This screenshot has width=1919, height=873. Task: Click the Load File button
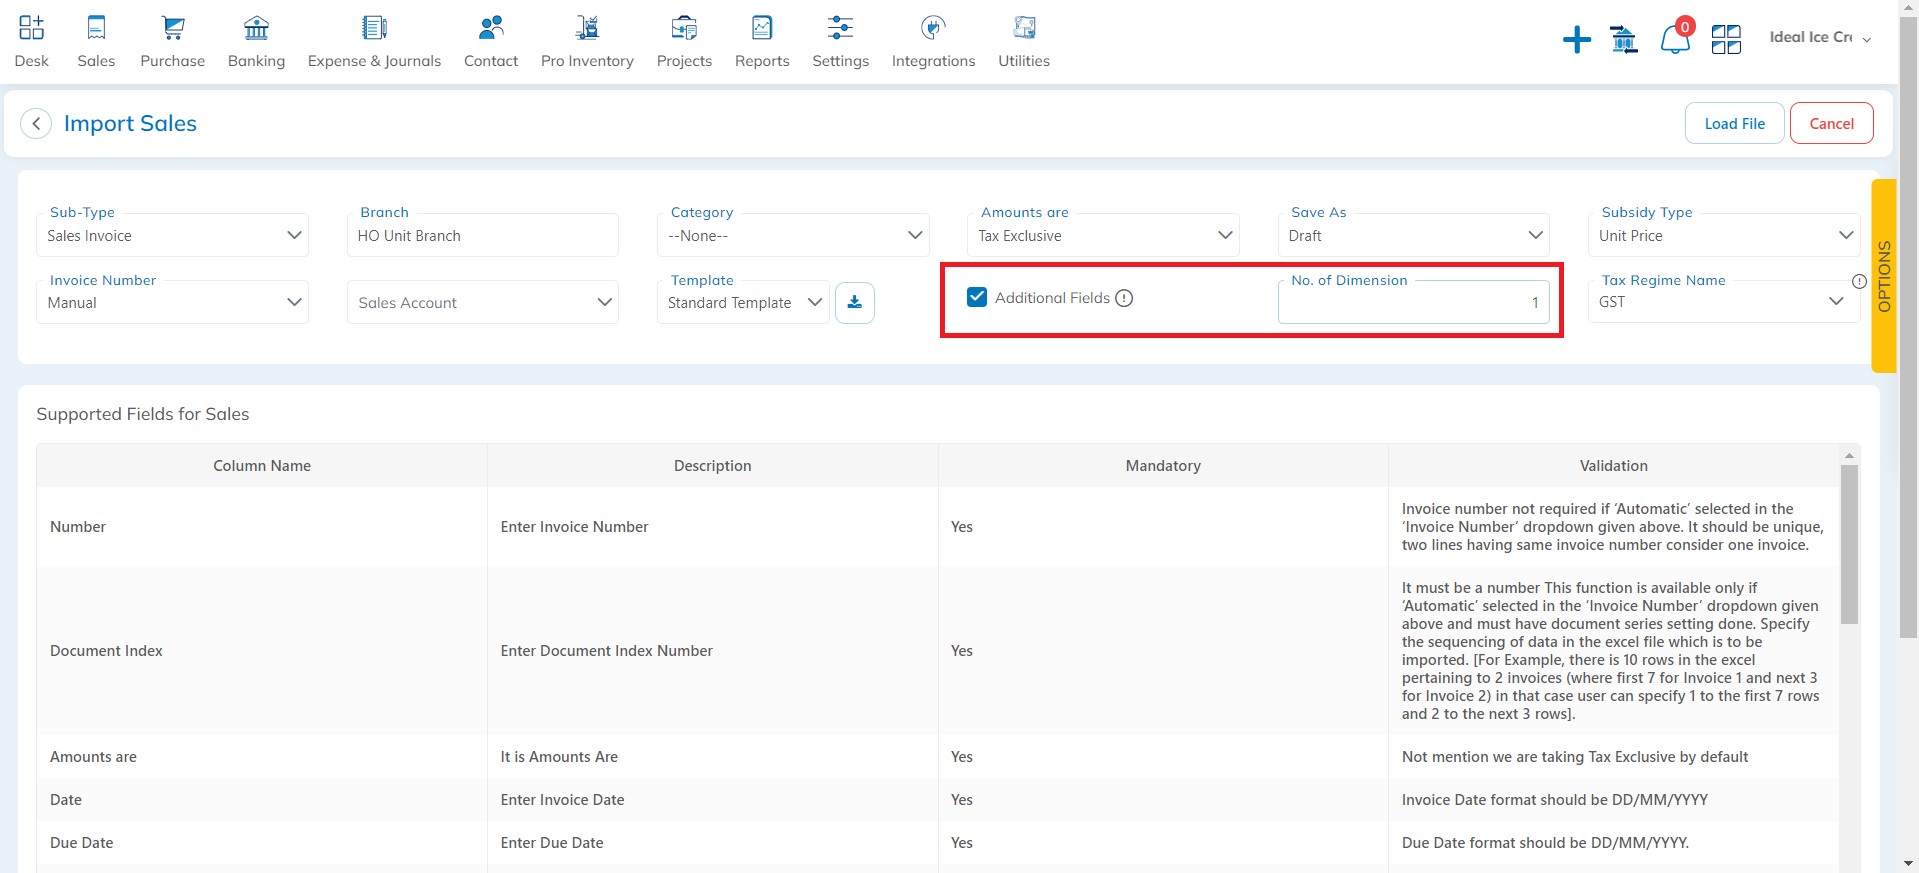coord(1735,123)
